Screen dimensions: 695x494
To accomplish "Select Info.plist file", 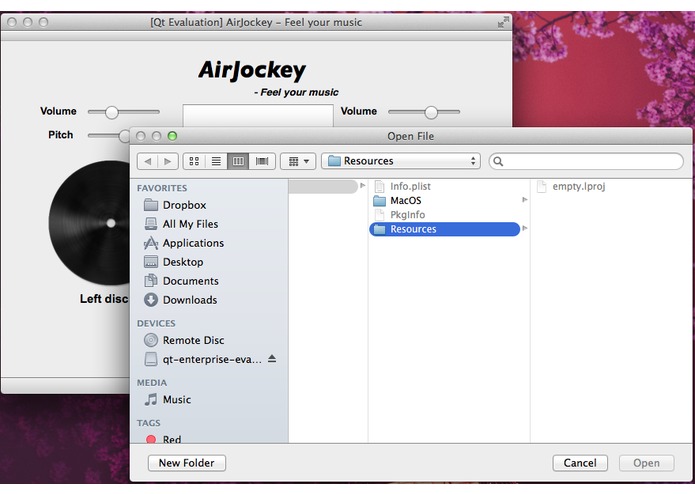I will point(410,187).
